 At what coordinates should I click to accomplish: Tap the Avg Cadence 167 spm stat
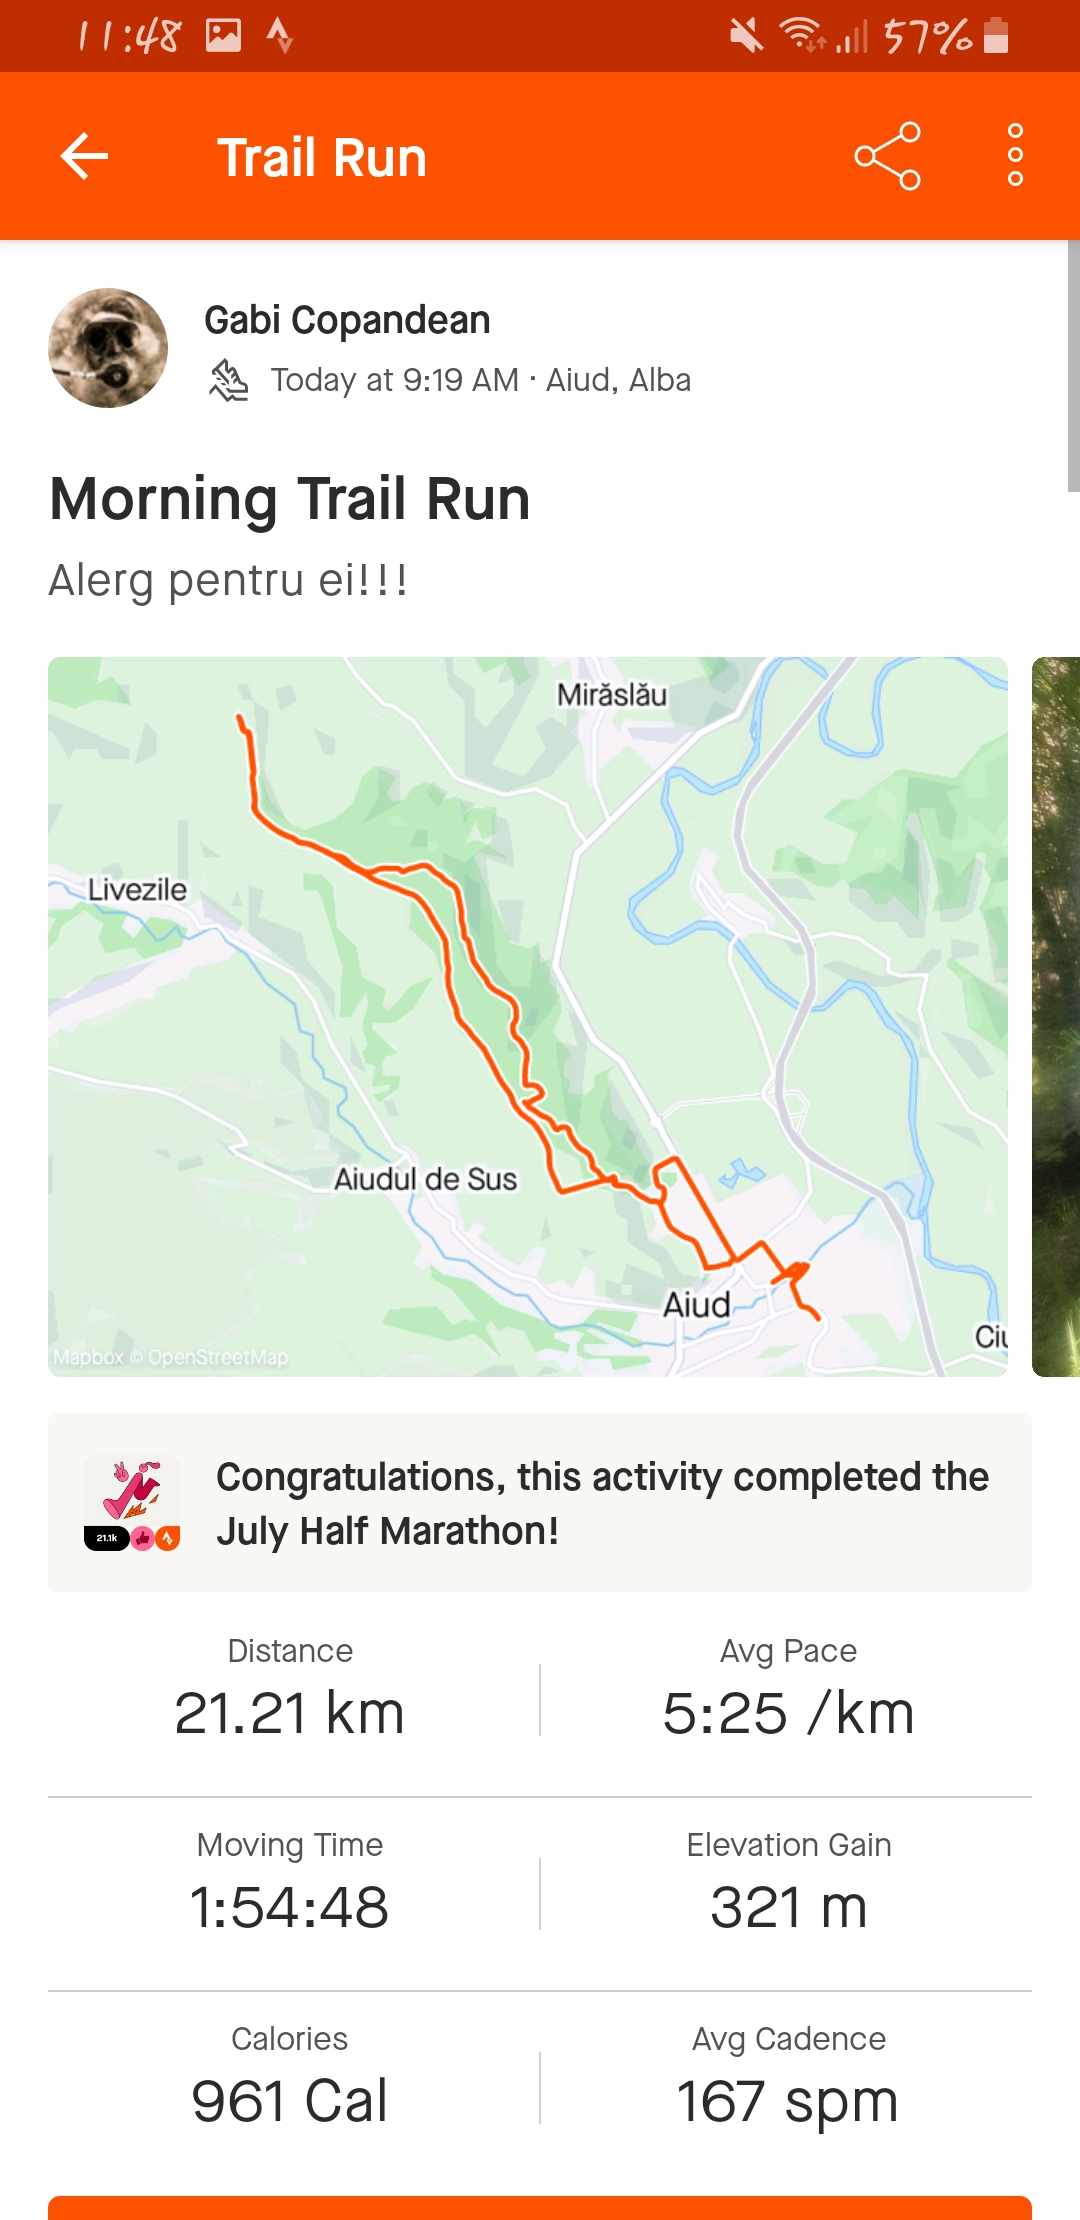(x=788, y=2080)
